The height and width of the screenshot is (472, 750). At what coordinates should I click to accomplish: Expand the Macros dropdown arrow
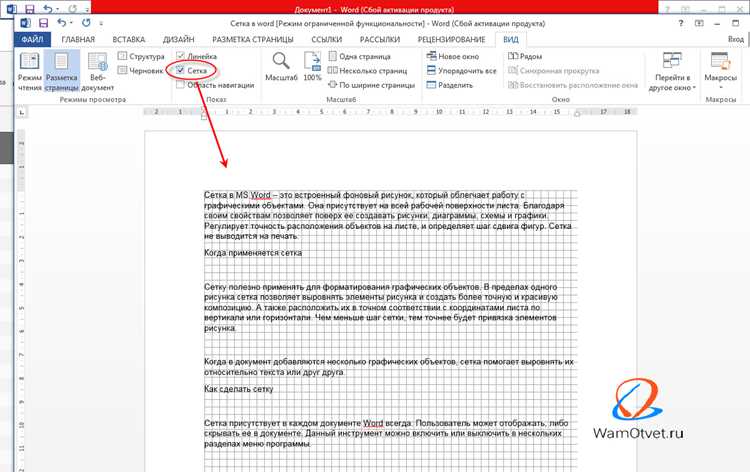click(x=720, y=87)
